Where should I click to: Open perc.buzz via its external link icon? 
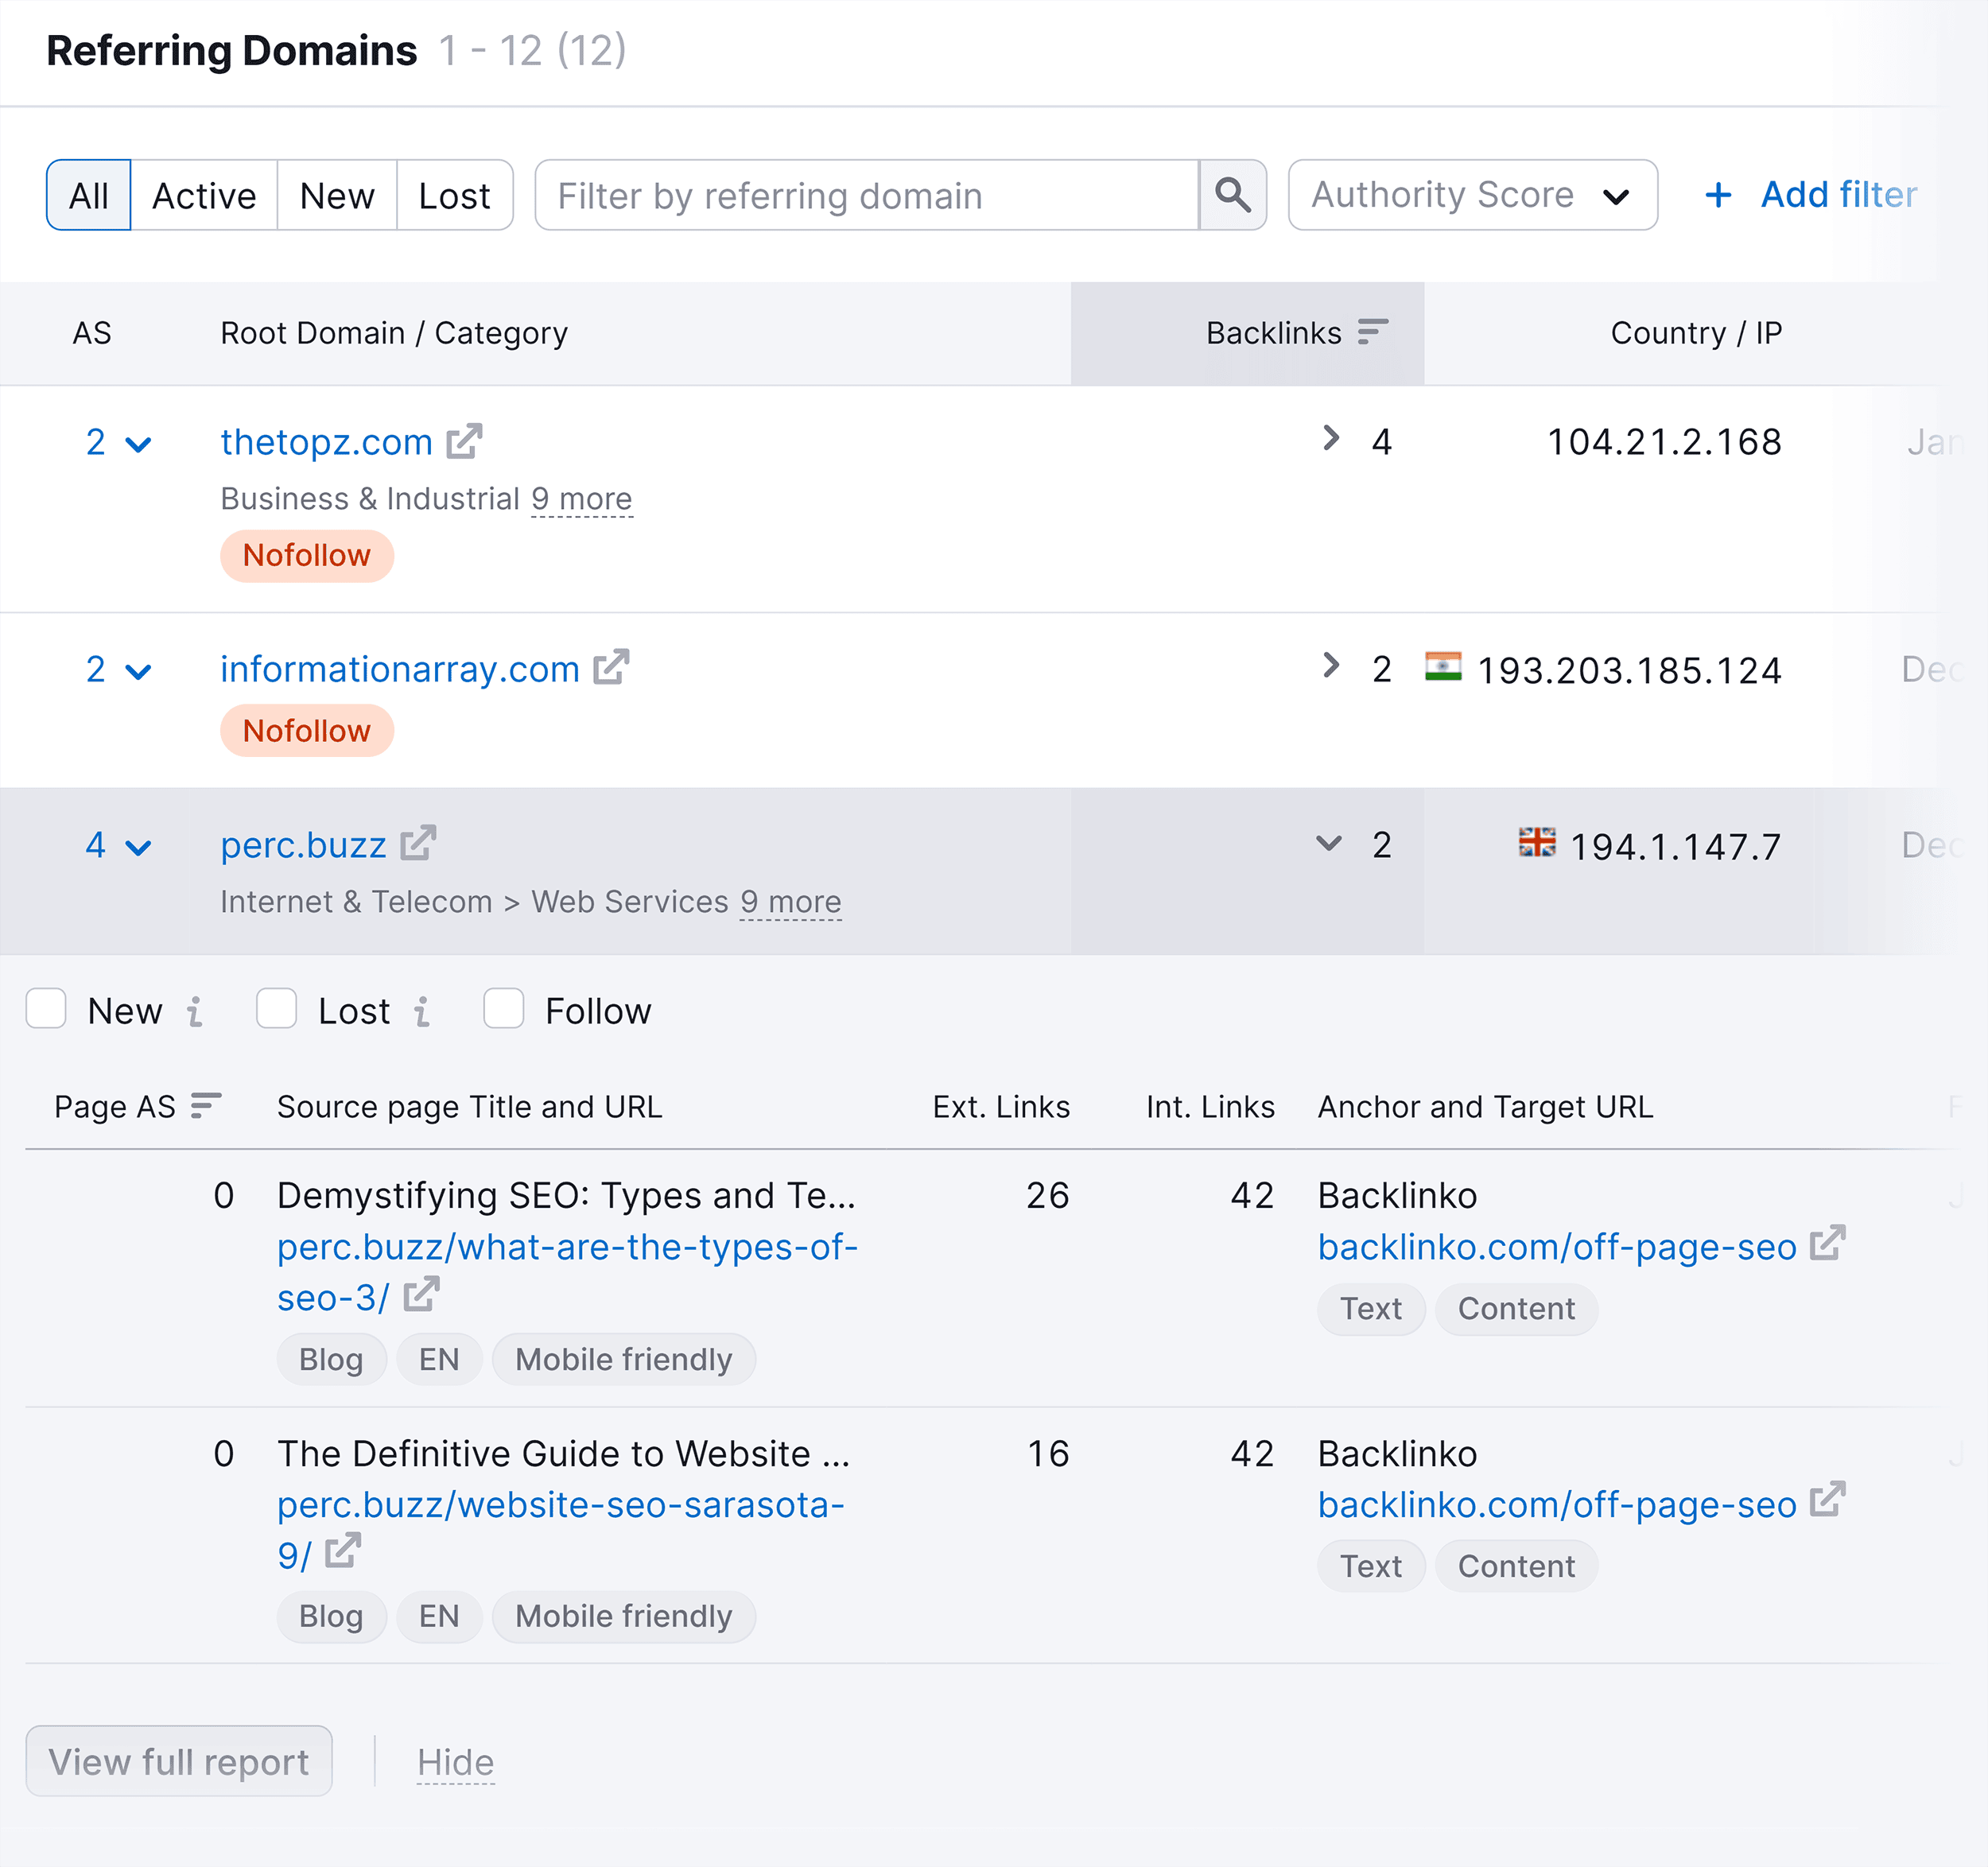click(x=419, y=843)
